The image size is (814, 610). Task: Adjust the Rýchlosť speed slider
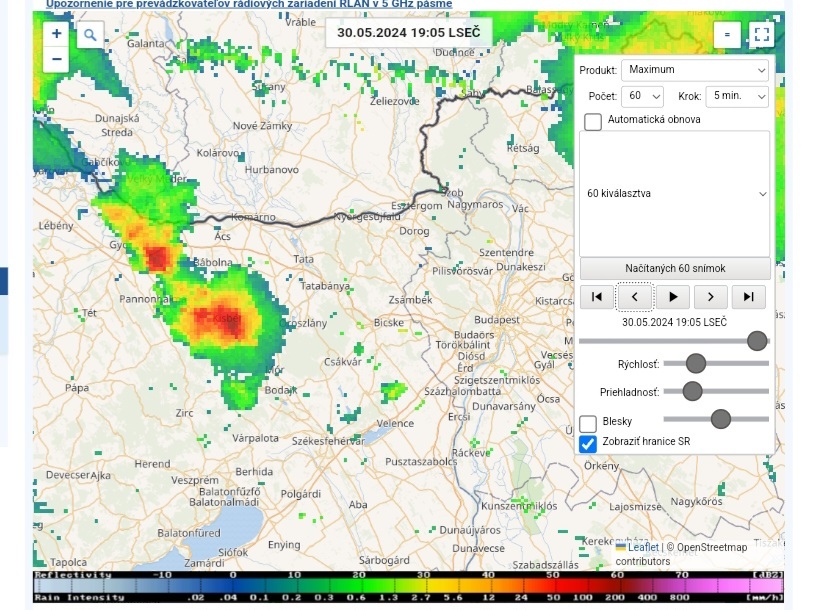click(696, 362)
